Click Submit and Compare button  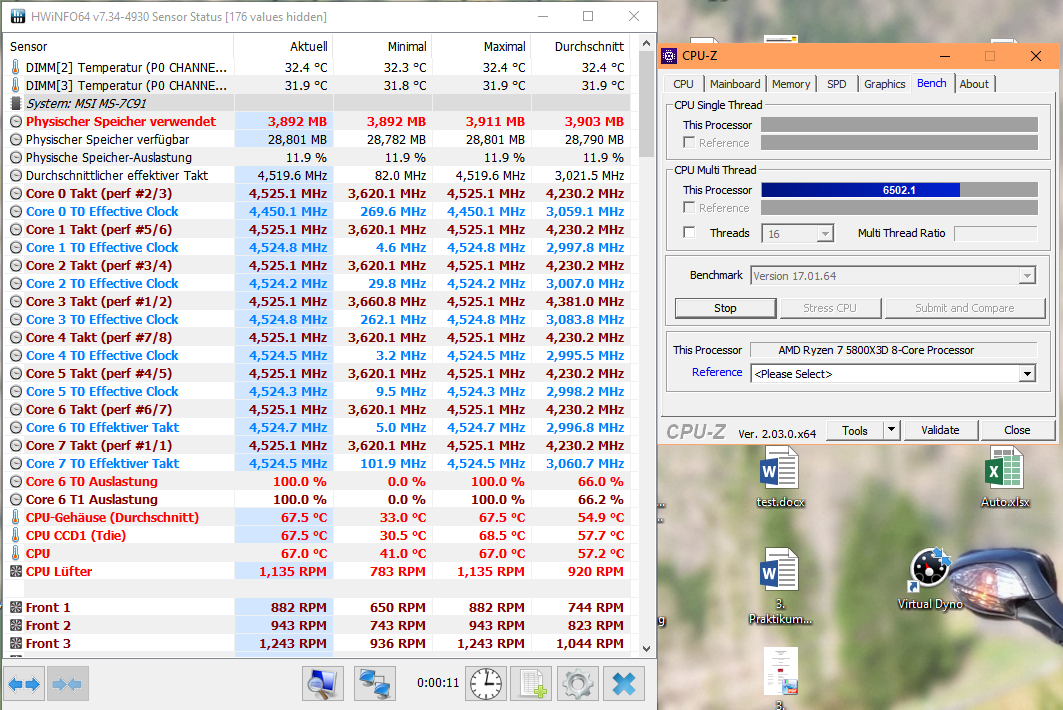point(965,308)
